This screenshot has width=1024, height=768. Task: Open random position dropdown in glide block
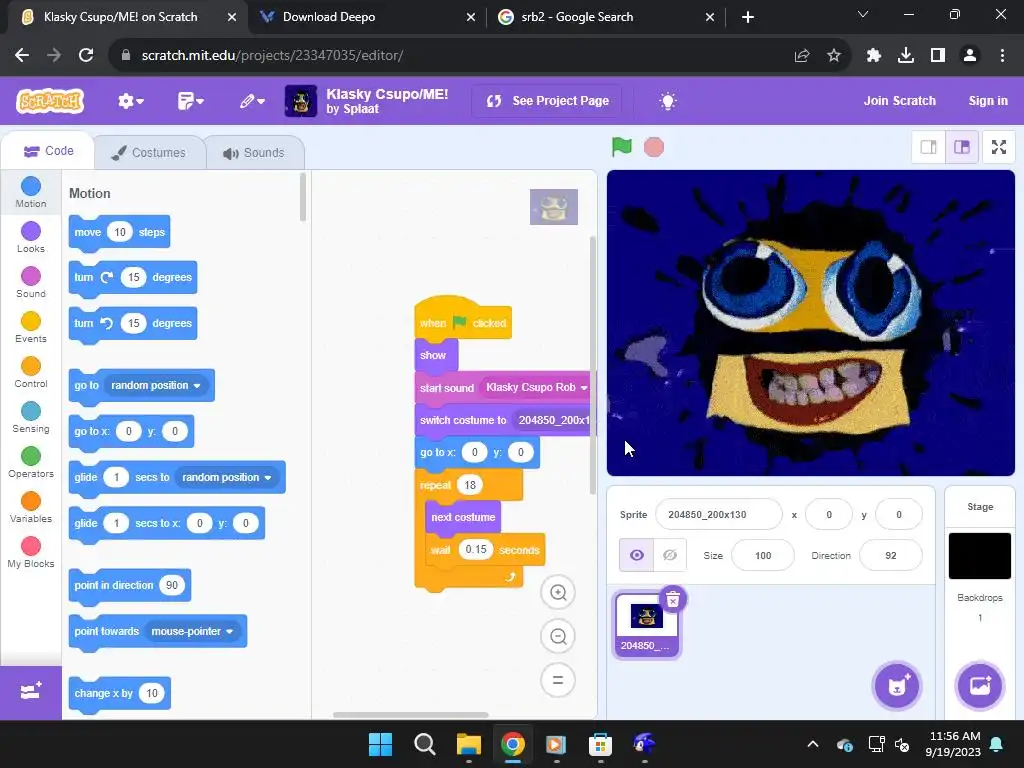(227, 477)
